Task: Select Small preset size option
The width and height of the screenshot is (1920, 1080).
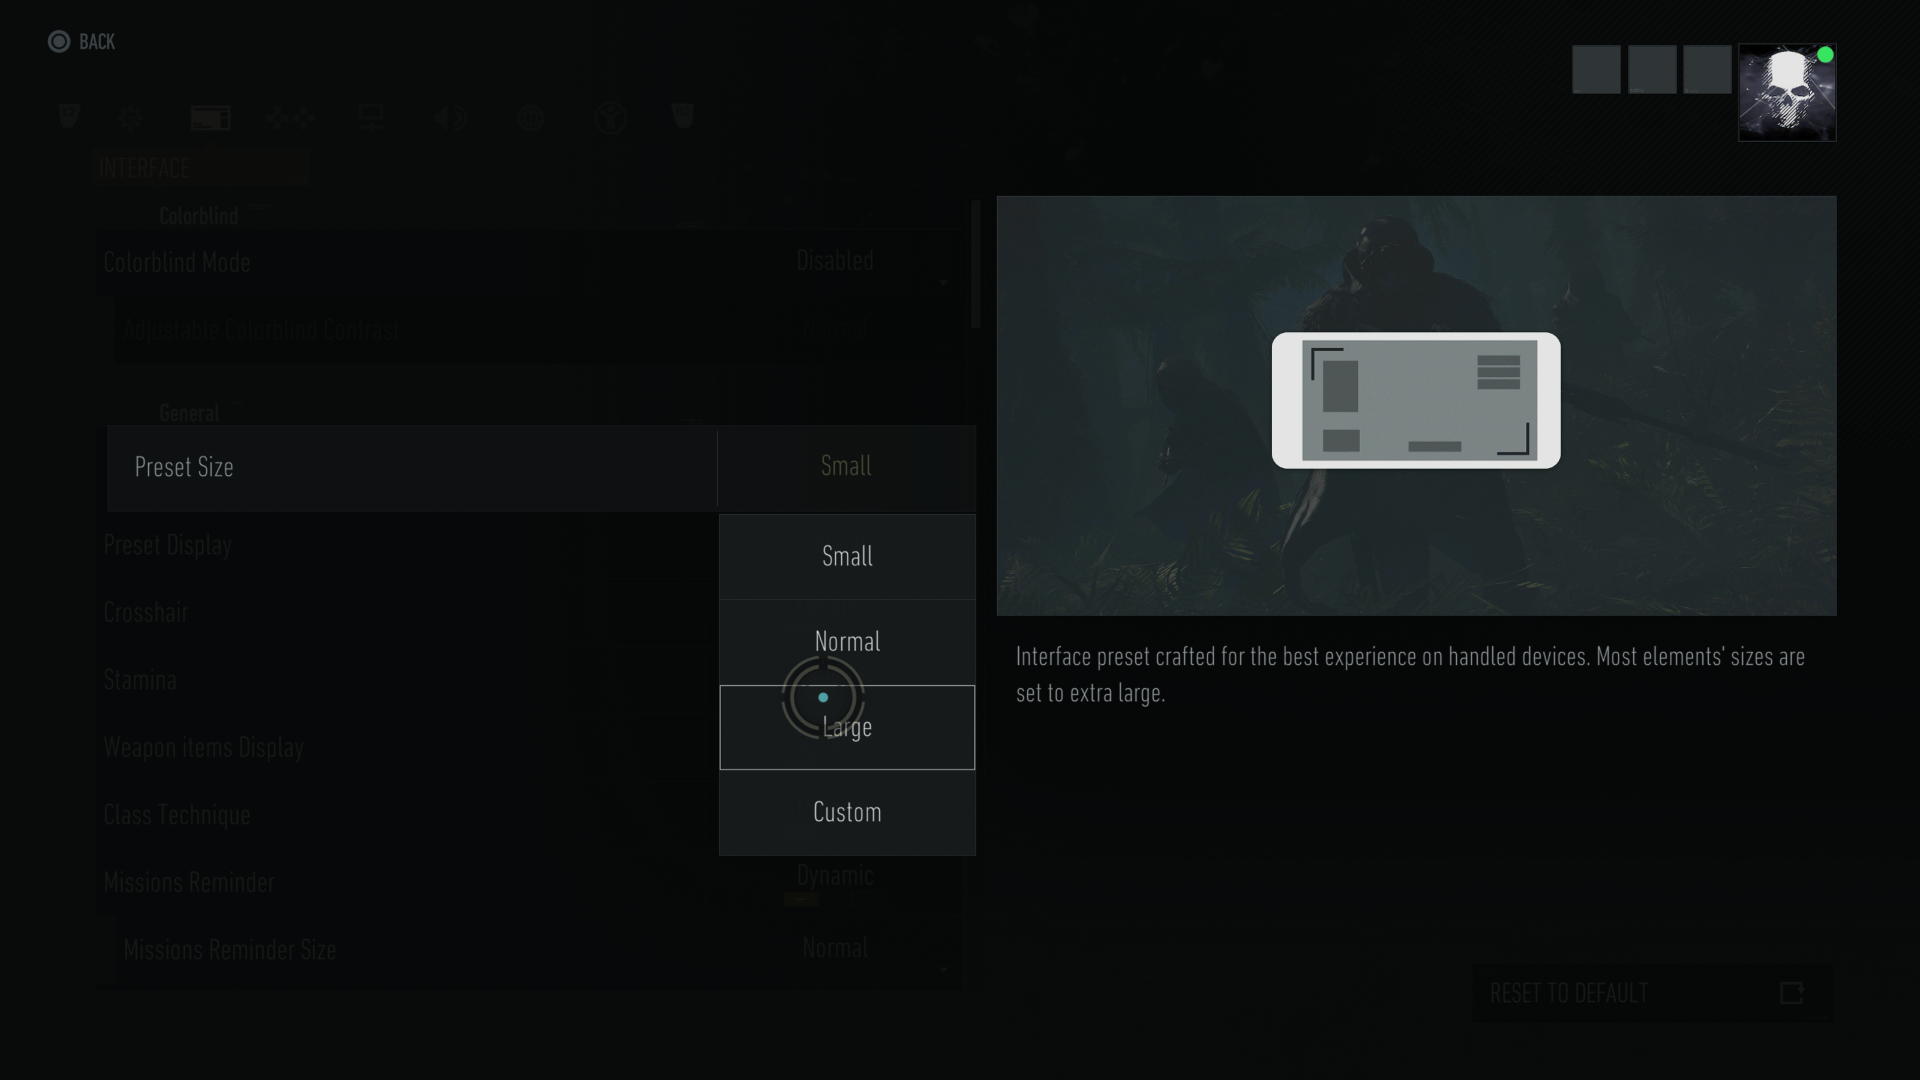Action: [x=847, y=555]
